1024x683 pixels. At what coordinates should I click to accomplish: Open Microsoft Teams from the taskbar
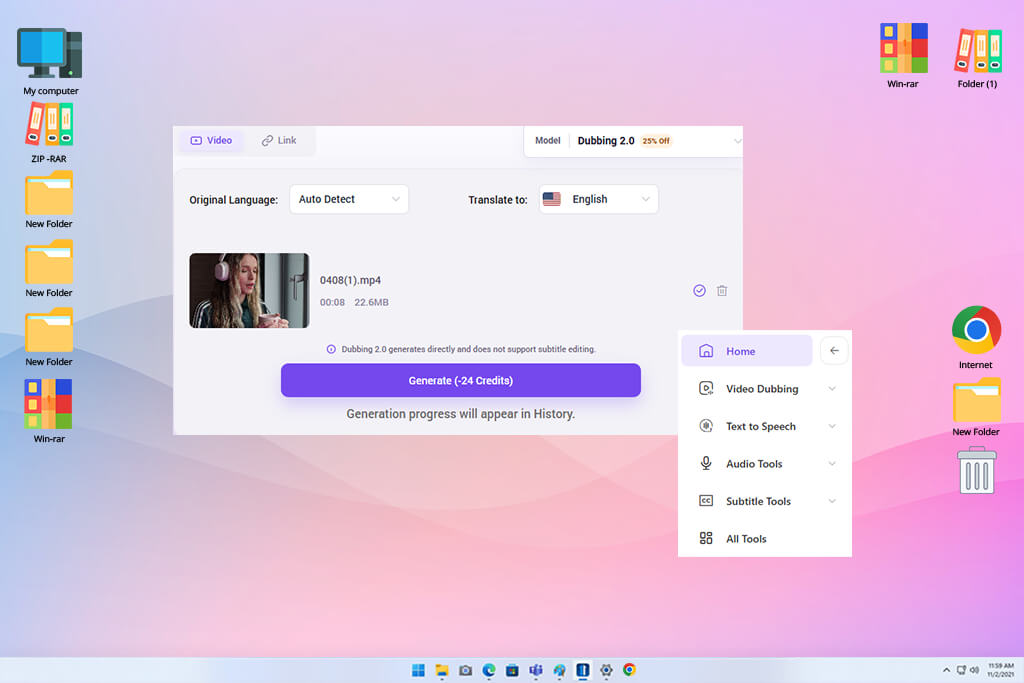click(x=536, y=670)
